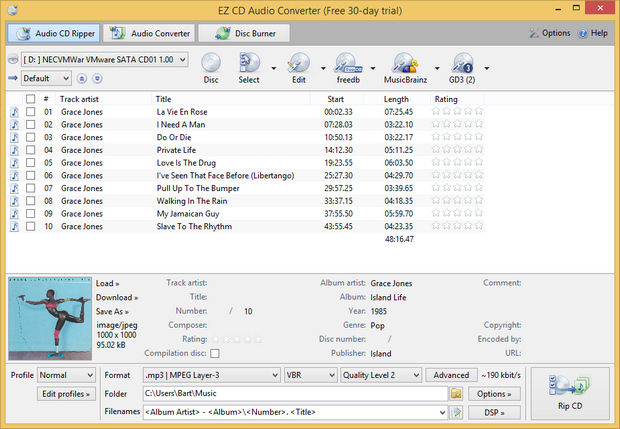Check track 01 La Vie En Rose
The width and height of the screenshot is (620, 429).
pyautogui.click(x=30, y=112)
